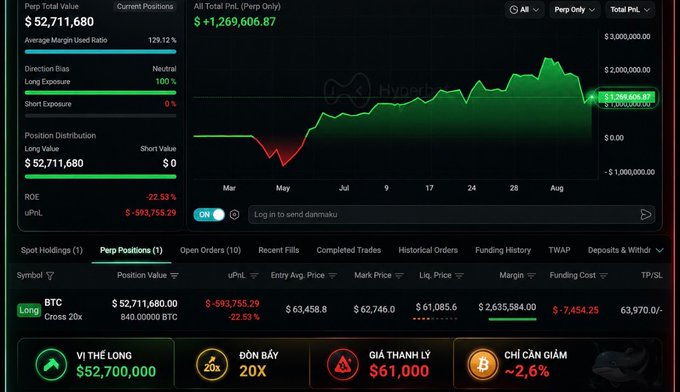Image resolution: width=680 pixels, height=392 pixels.
Task: Click the BTC symbol name
Action: pyautogui.click(x=53, y=303)
